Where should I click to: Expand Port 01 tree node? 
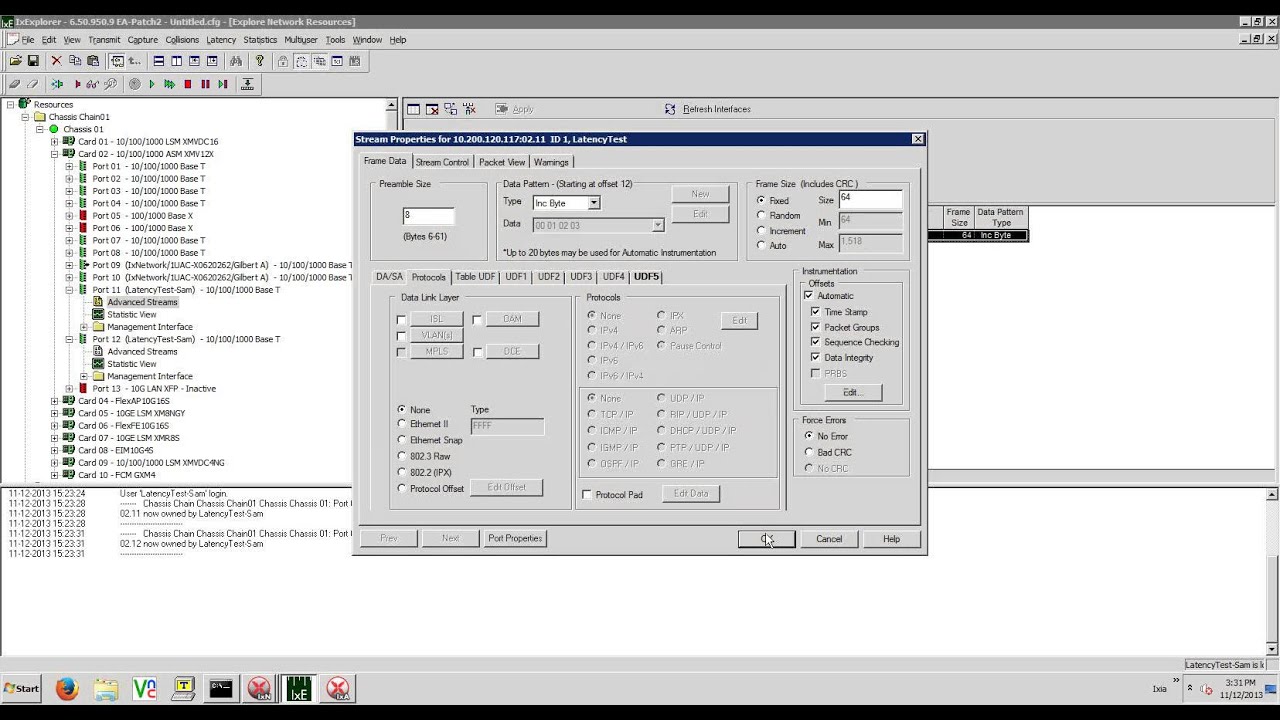(x=69, y=166)
